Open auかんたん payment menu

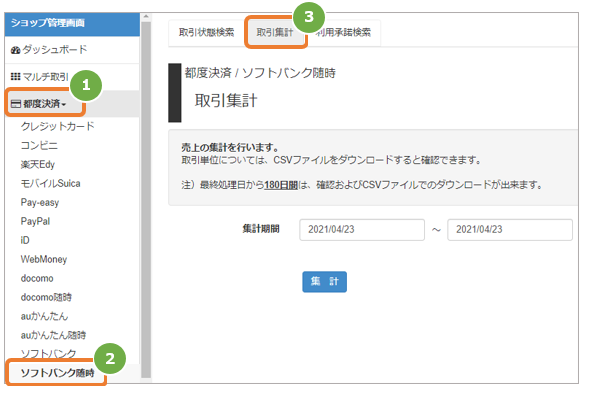pos(44,316)
